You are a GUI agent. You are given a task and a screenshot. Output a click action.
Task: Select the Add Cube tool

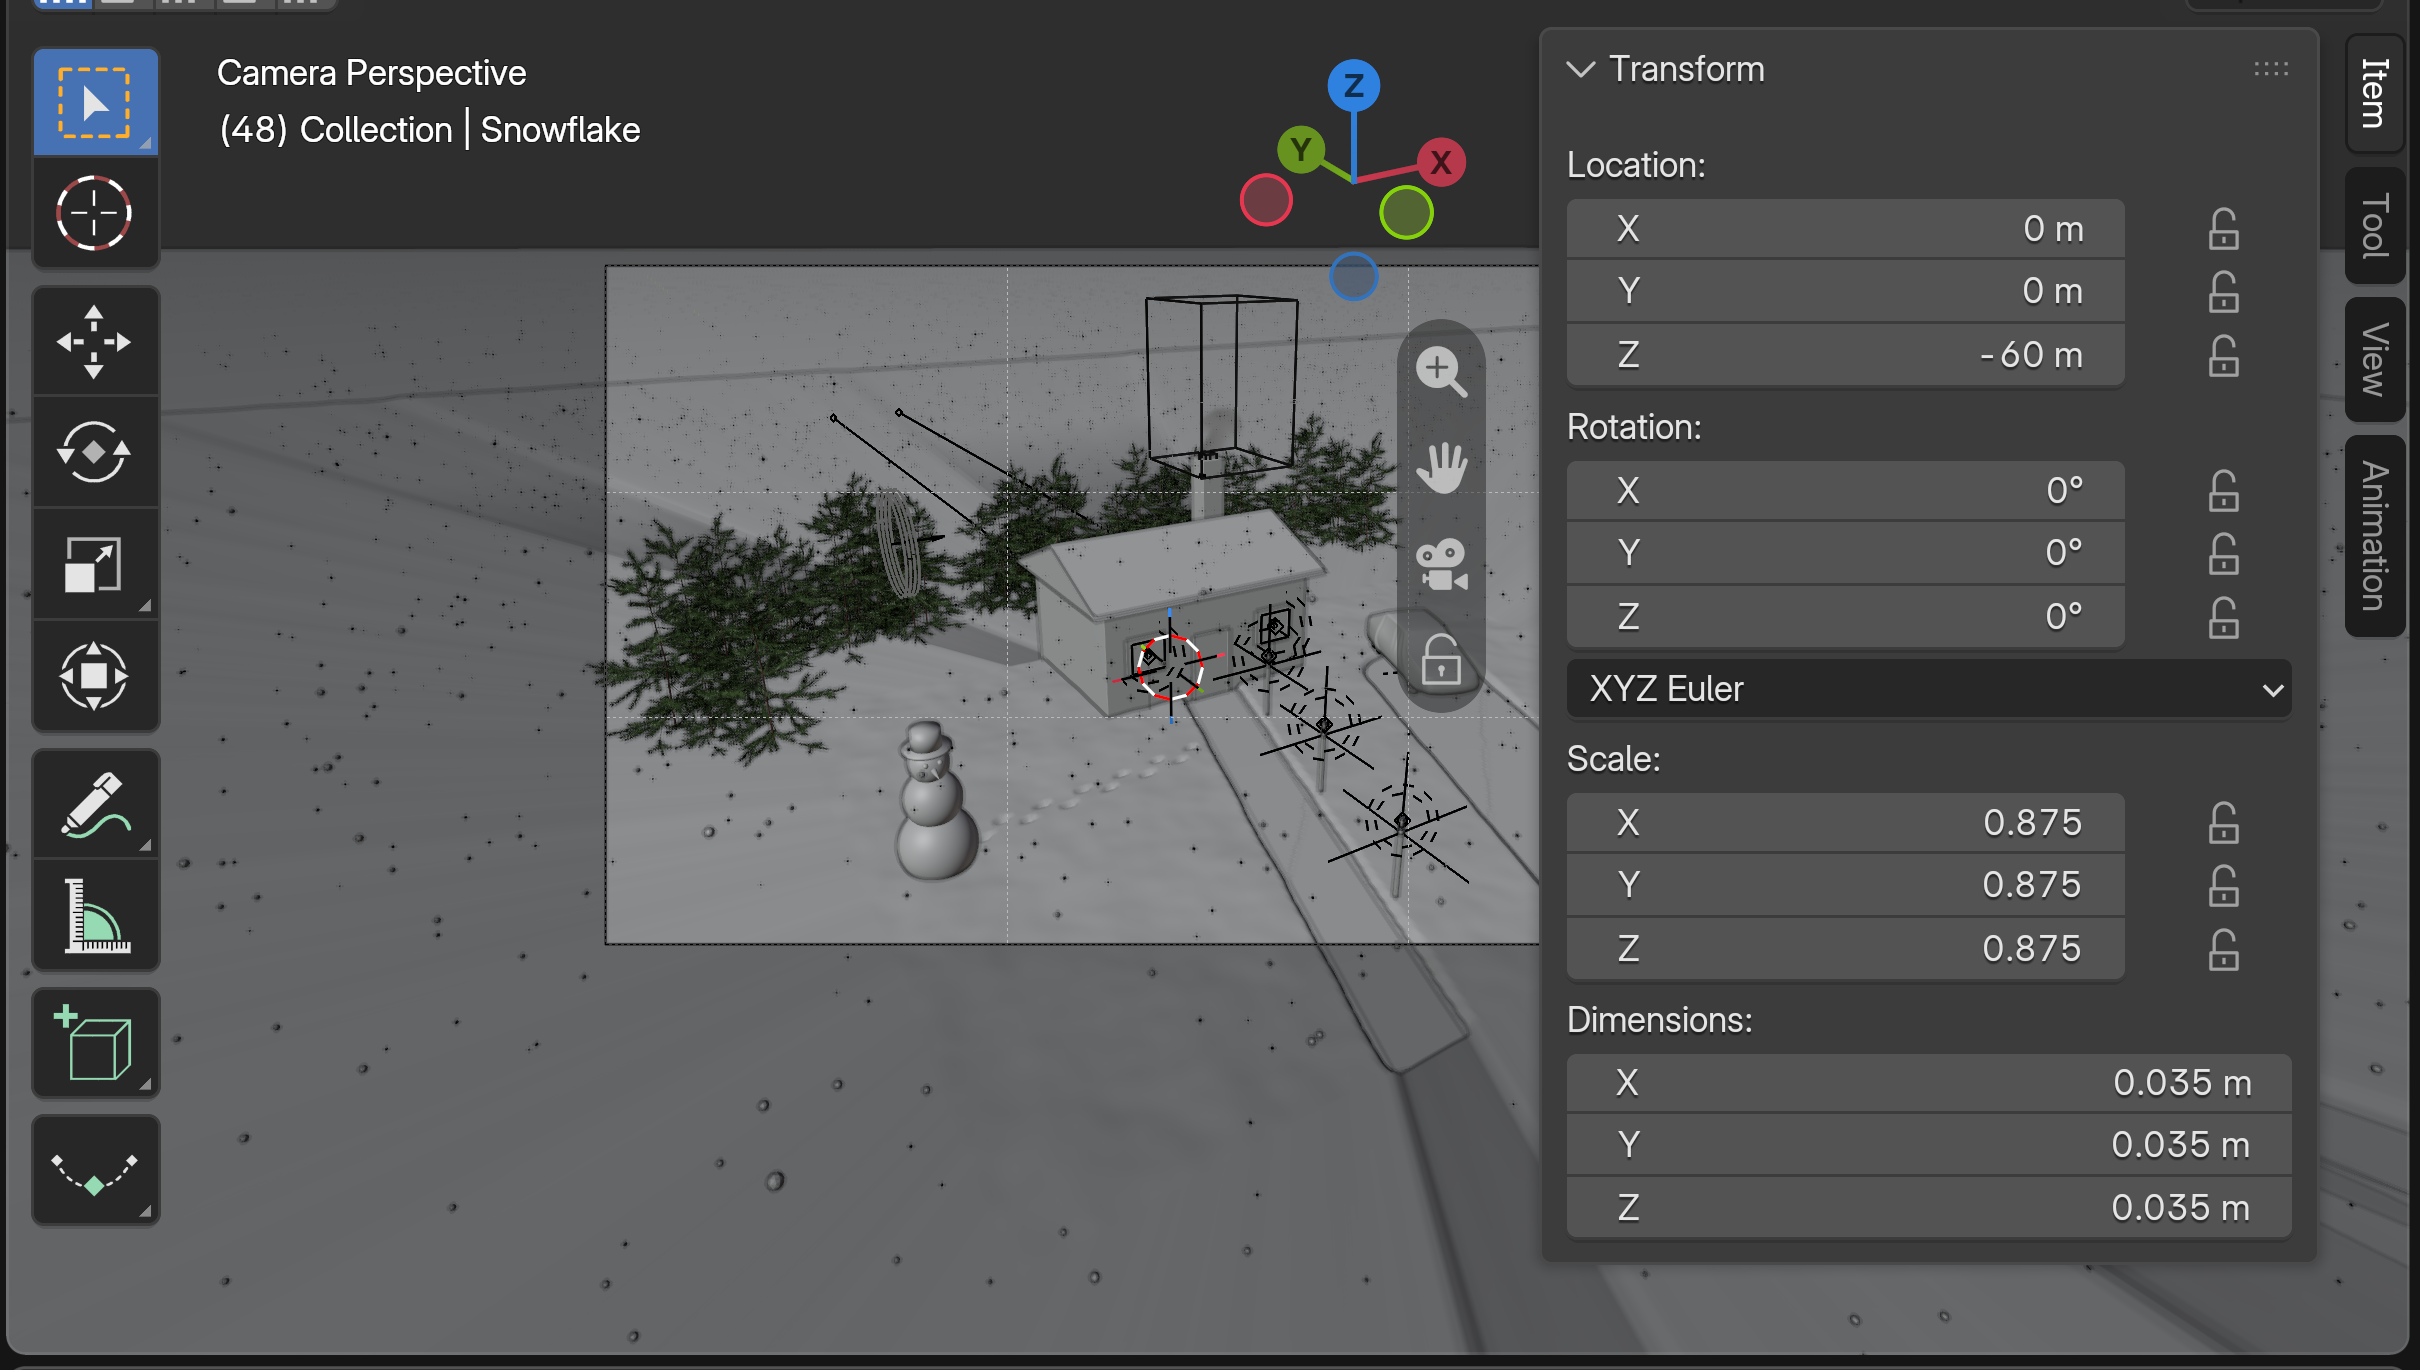coord(95,1044)
